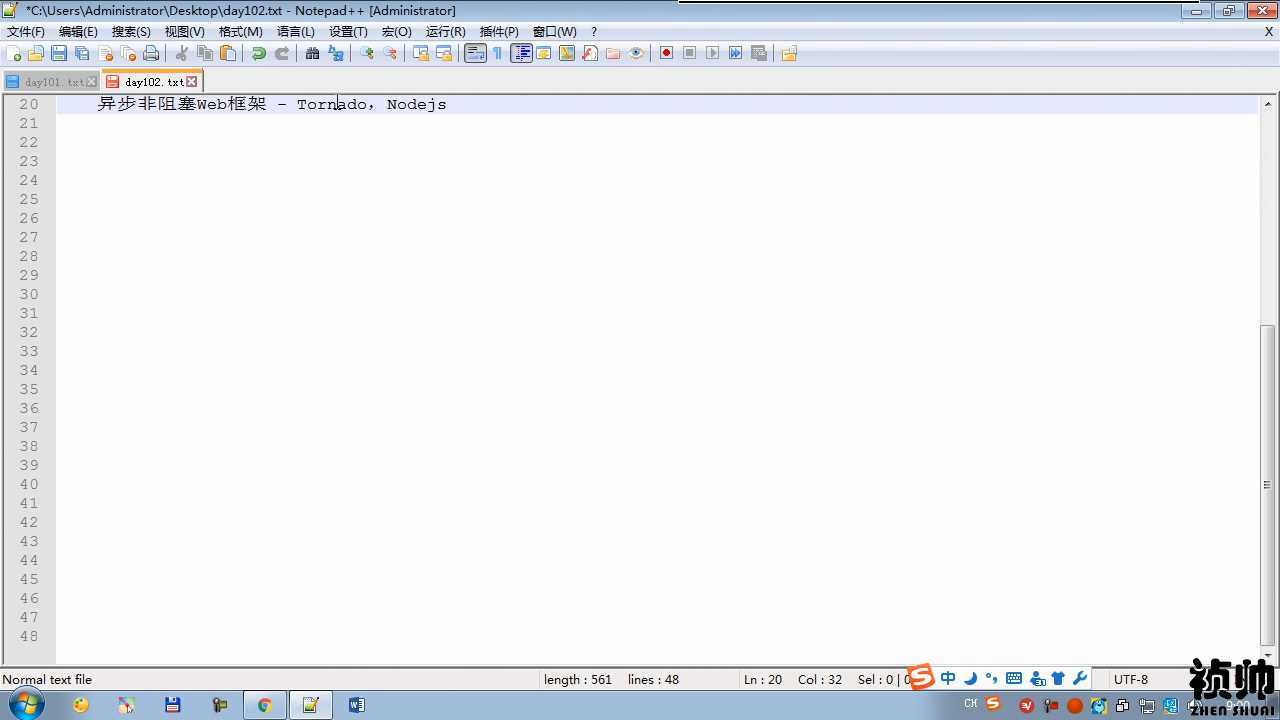
Task: Toggle the indent guide toolbar button
Action: click(x=521, y=53)
